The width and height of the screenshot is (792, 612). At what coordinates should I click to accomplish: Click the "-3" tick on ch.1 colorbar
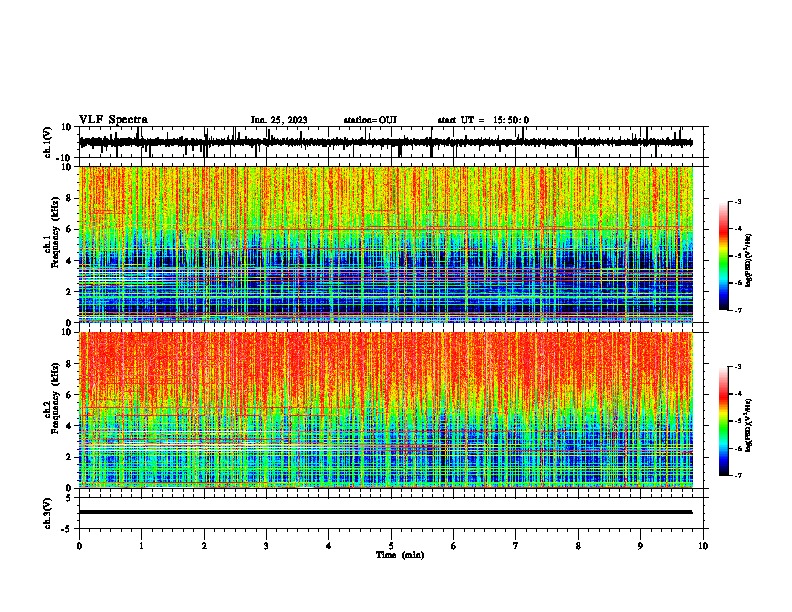coord(737,202)
